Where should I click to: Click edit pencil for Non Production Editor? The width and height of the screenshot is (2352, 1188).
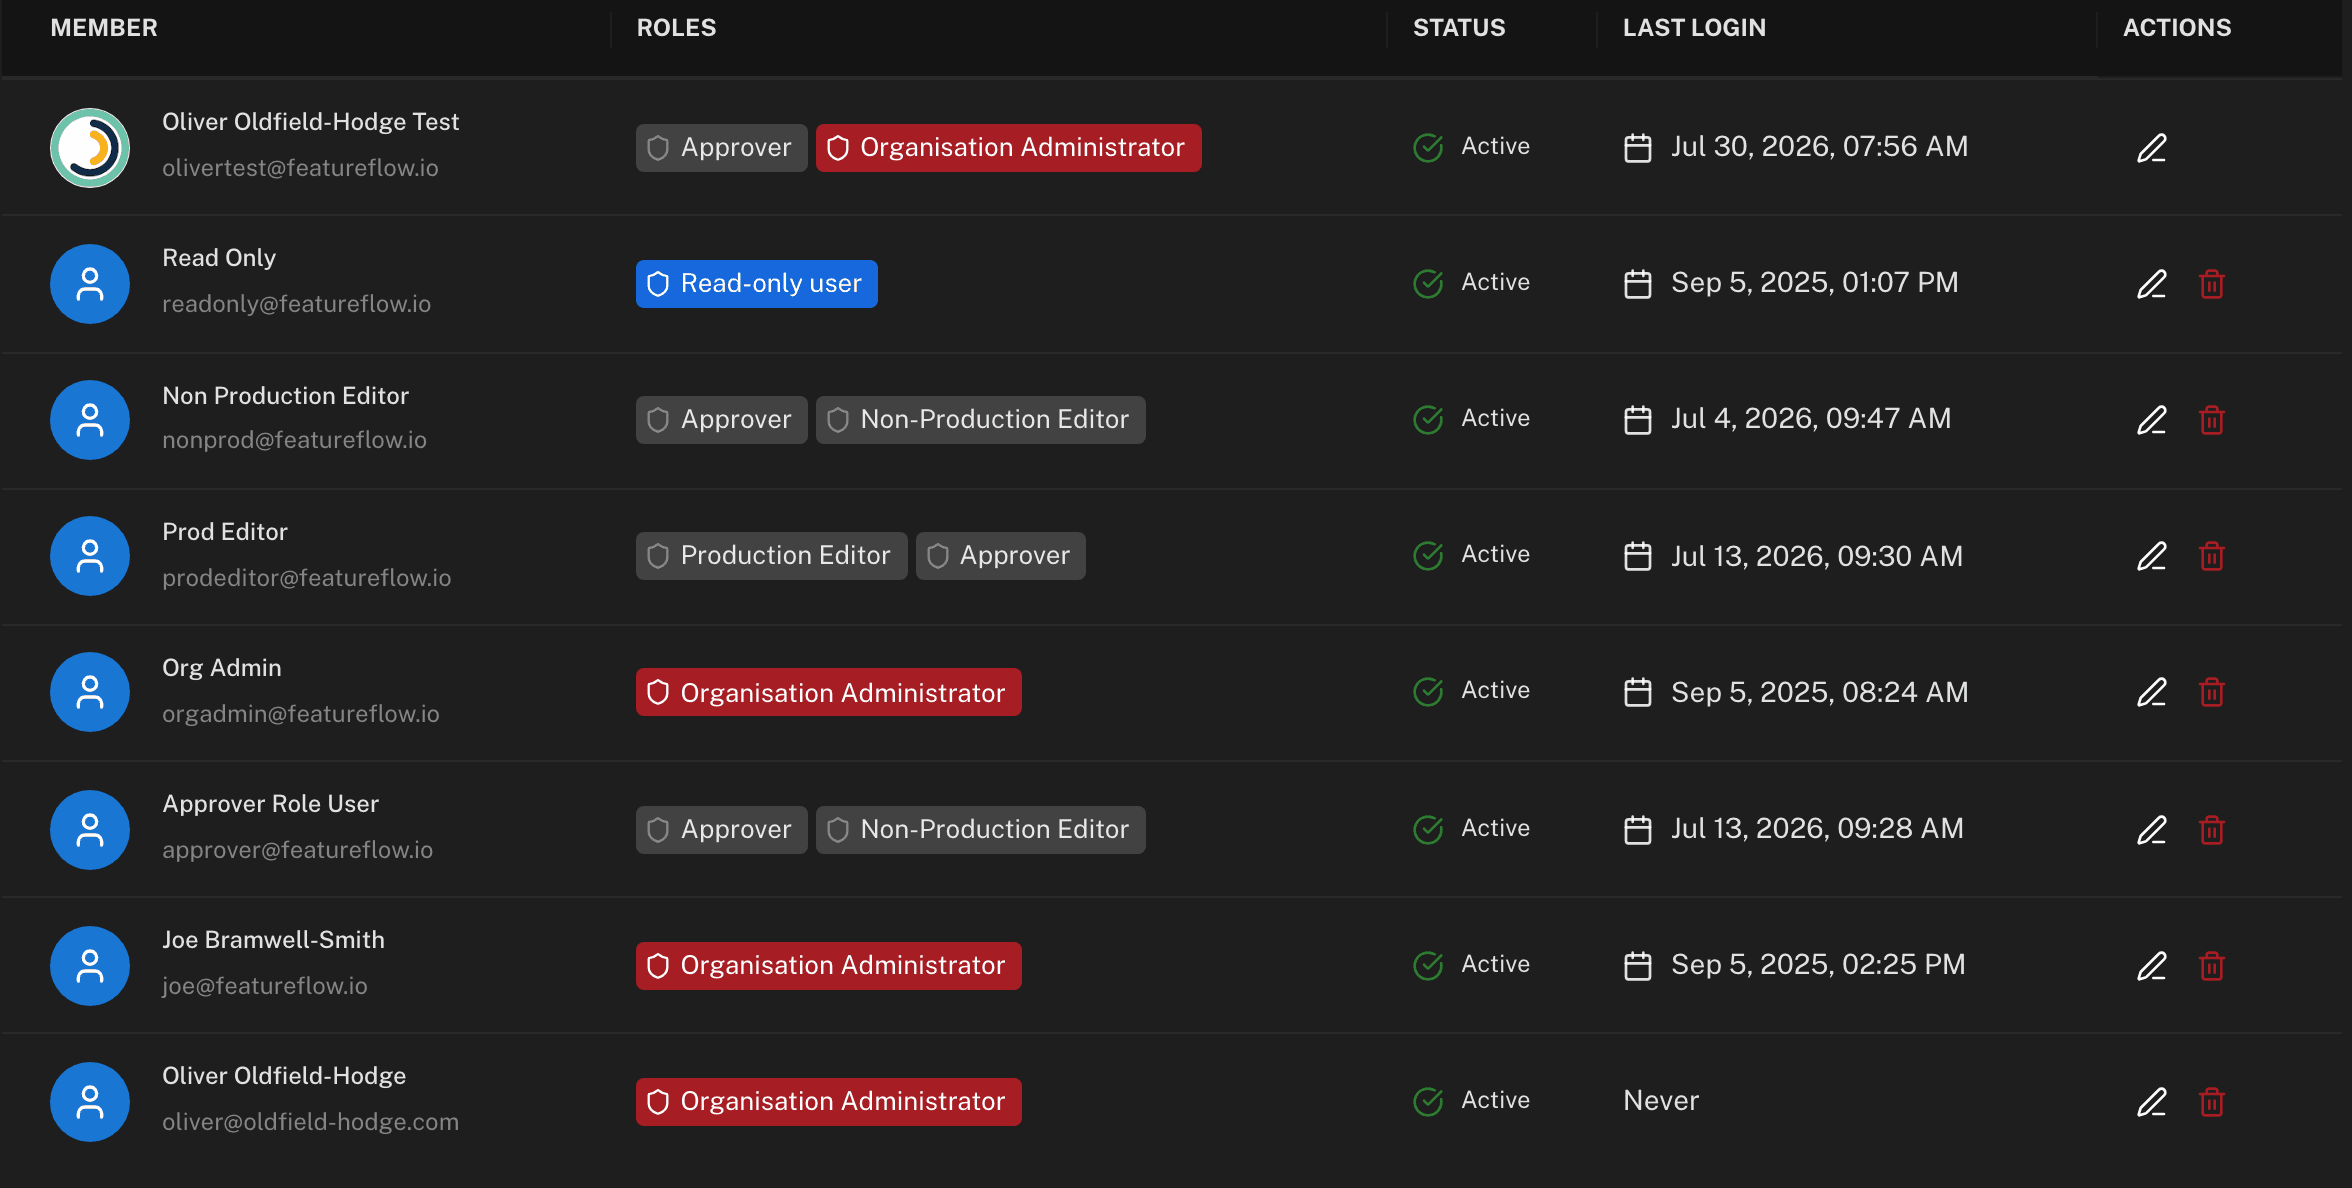coord(2151,420)
